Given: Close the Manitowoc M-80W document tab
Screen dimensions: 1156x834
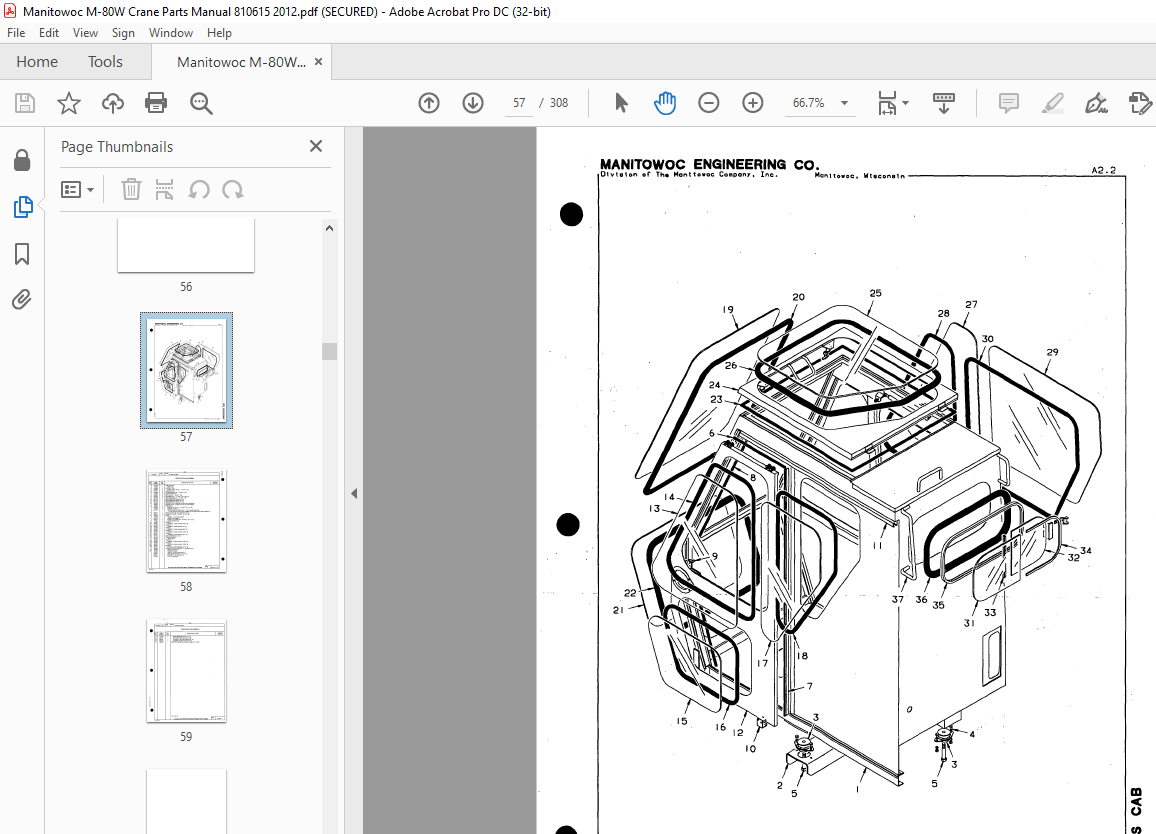Looking at the screenshot, I should (318, 62).
